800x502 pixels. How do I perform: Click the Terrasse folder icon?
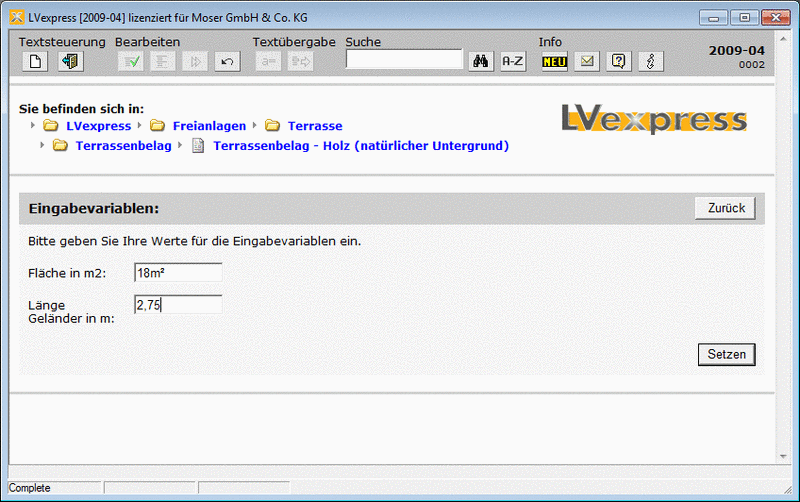(x=272, y=126)
